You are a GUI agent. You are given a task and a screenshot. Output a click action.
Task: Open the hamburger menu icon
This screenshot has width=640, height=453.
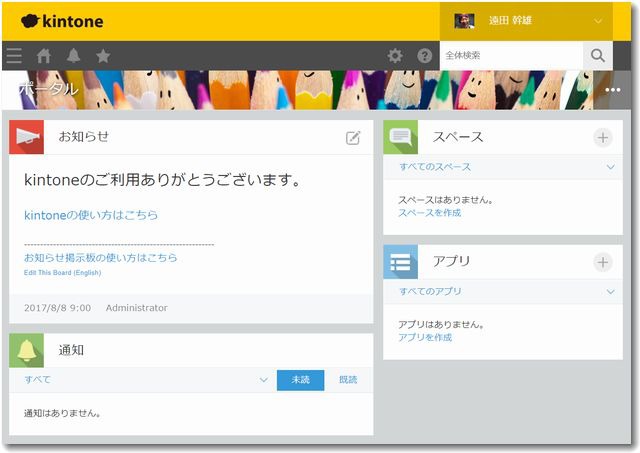(14, 56)
